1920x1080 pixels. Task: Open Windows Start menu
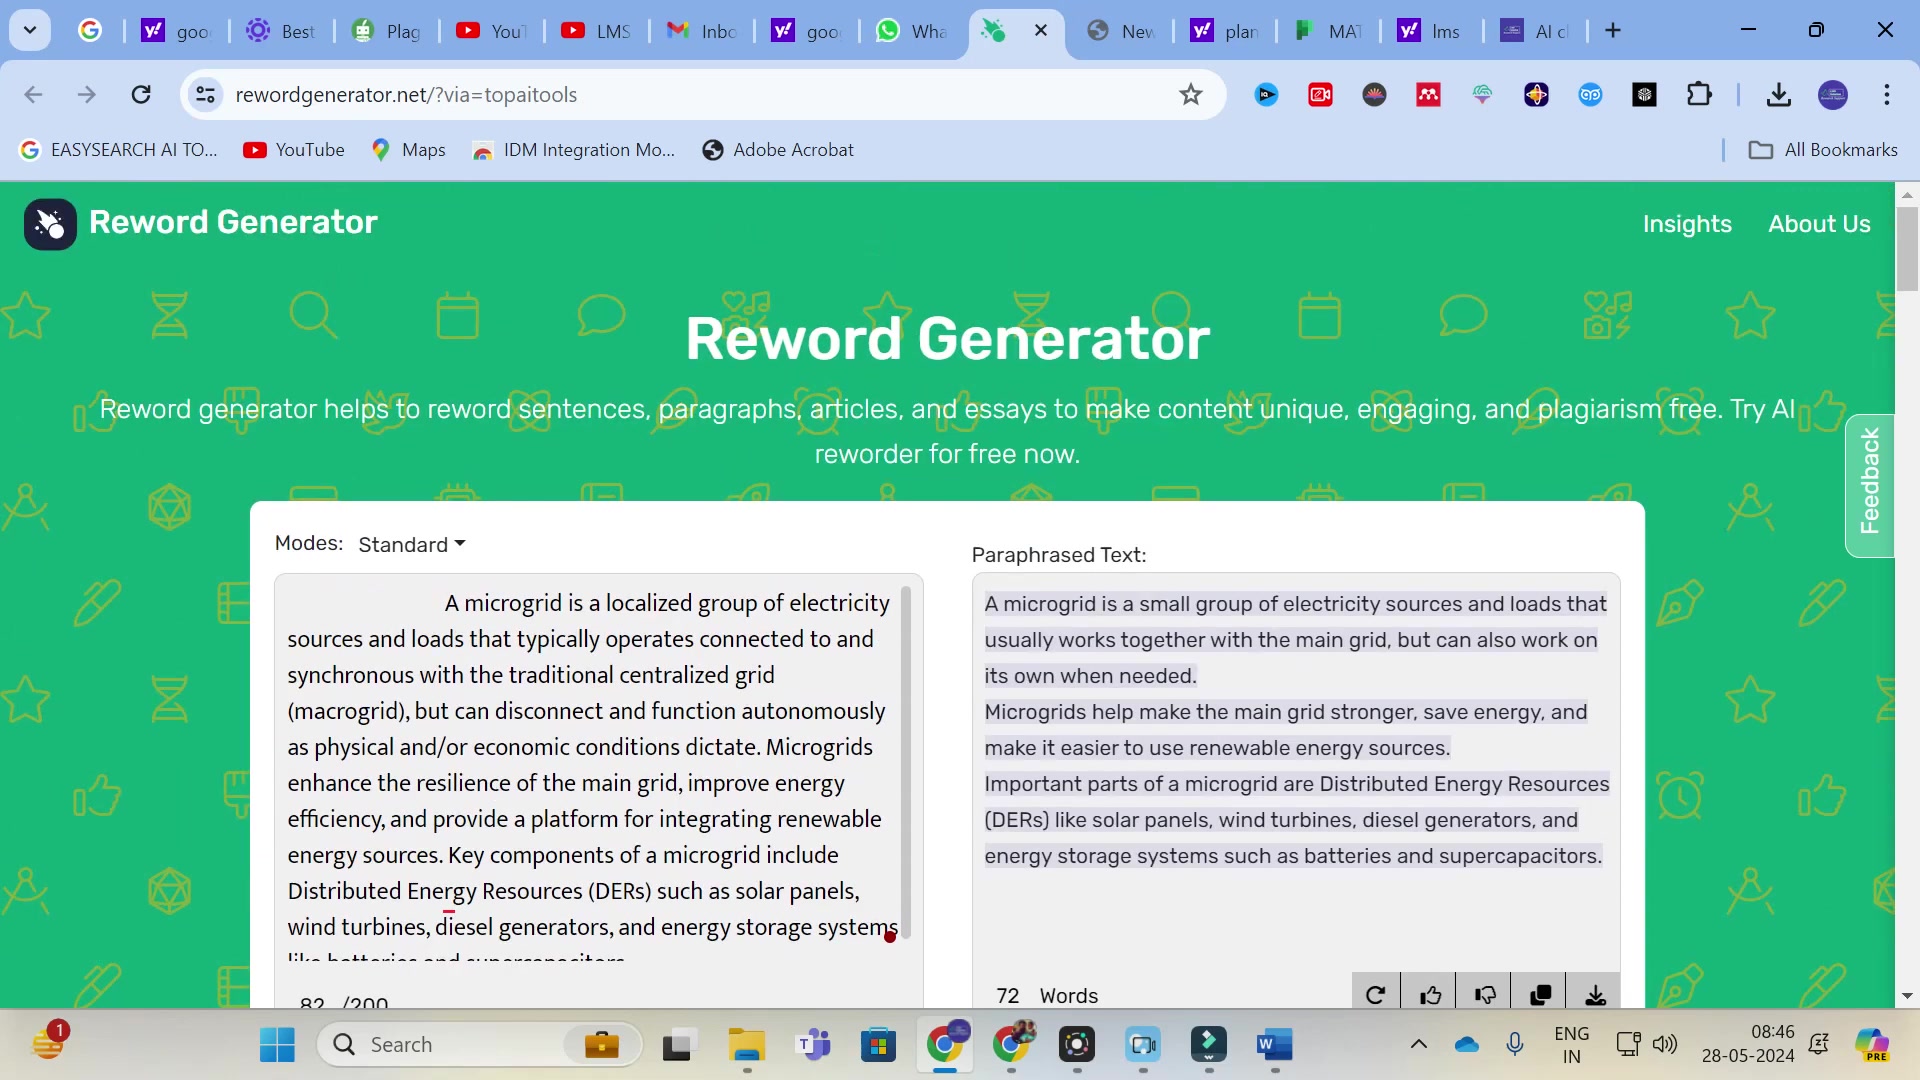(277, 1045)
